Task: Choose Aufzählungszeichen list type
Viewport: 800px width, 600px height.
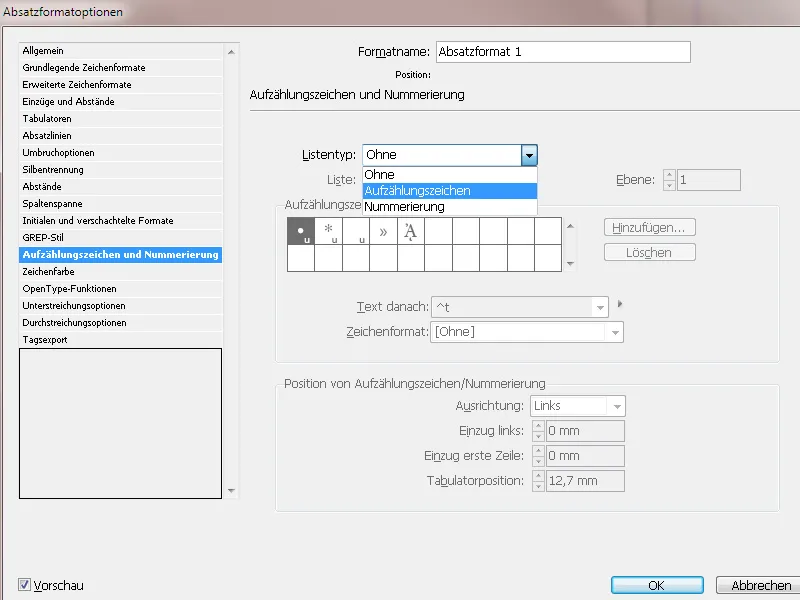Action: [x=449, y=191]
